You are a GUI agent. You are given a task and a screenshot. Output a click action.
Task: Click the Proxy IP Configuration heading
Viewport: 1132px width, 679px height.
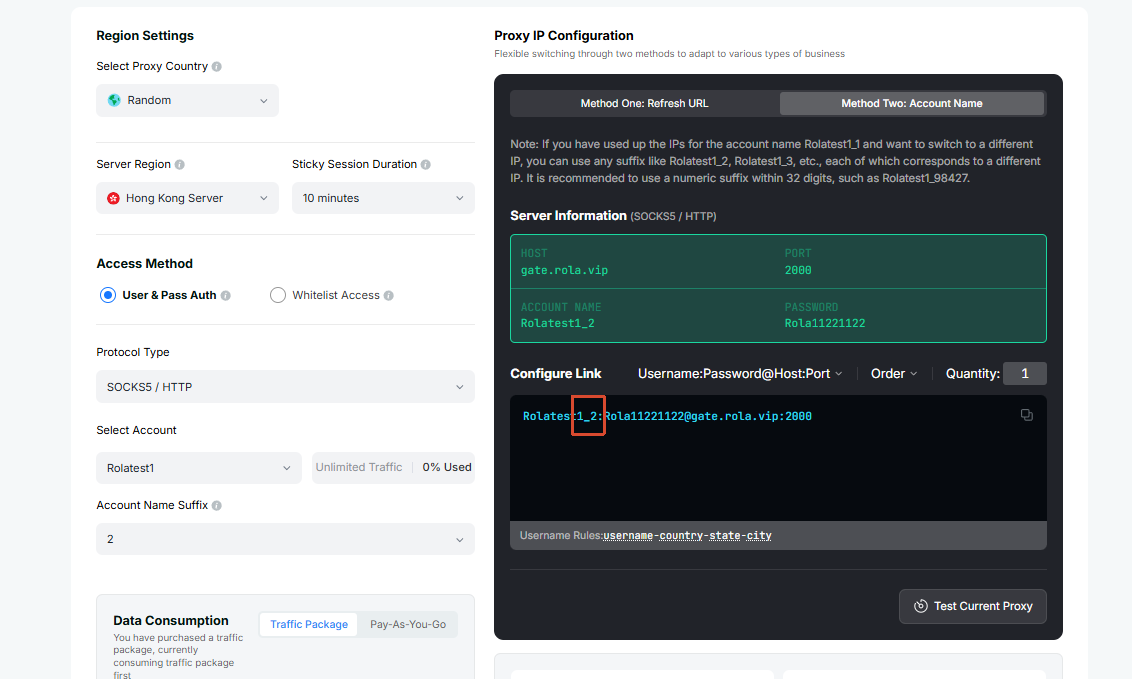tap(564, 35)
